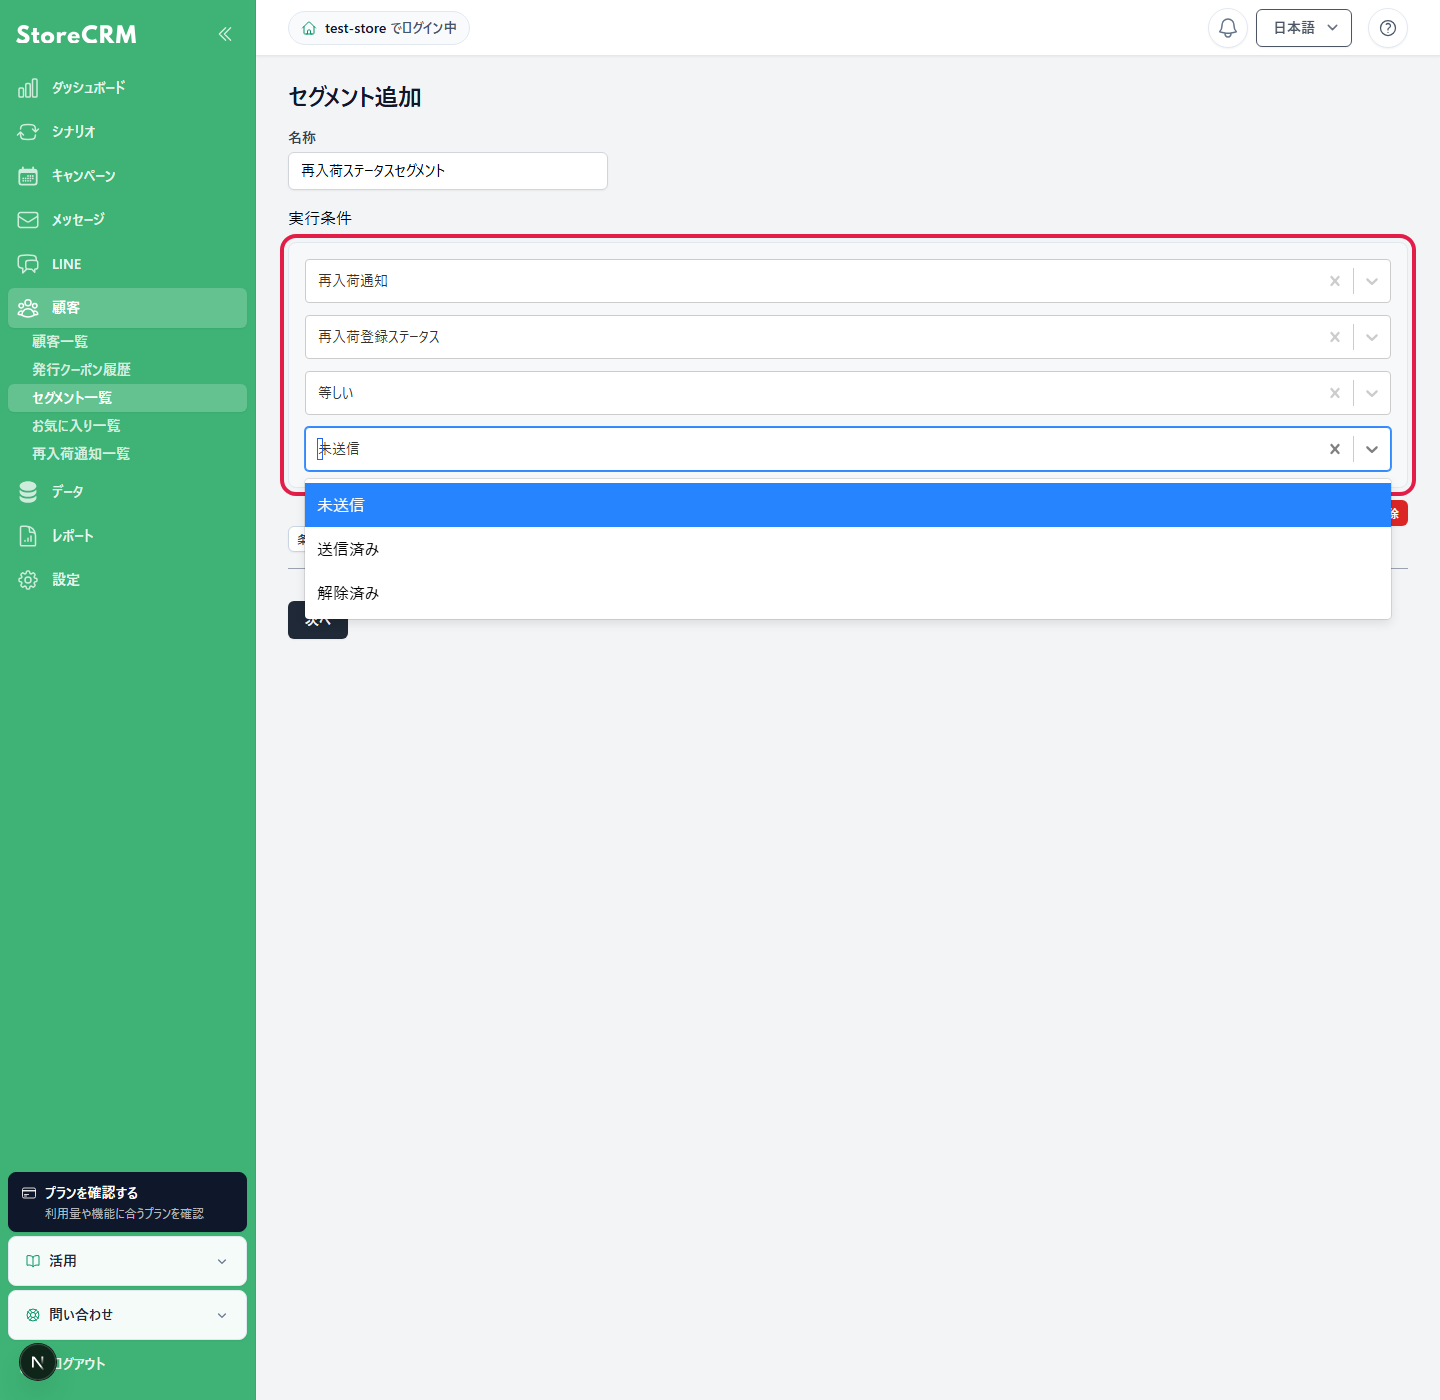Click the N avatar icon at bottom-left
Image resolution: width=1440 pixels, height=1400 pixels.
click(38, 1362)
